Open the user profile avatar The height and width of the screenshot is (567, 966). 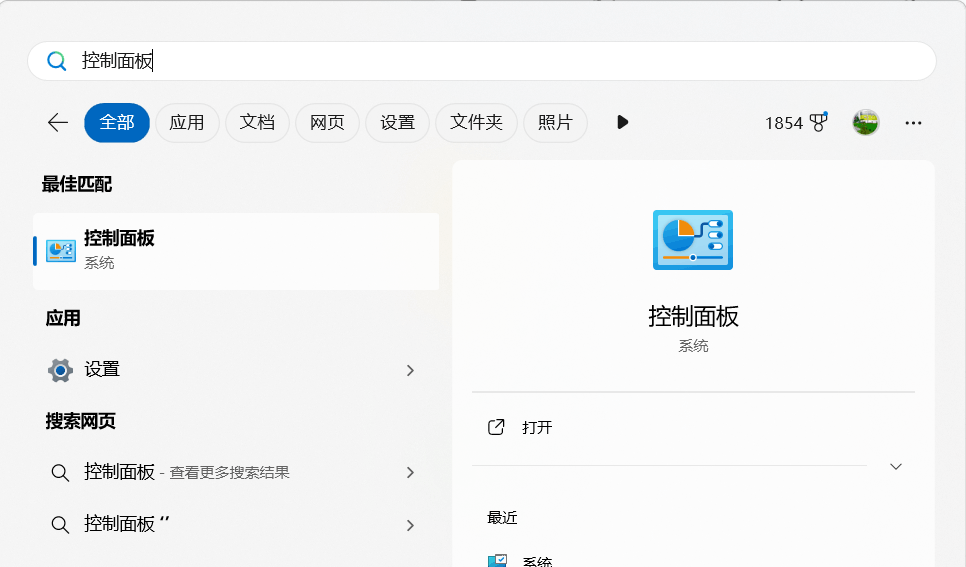pyautogui.click(x=866, y=123)
